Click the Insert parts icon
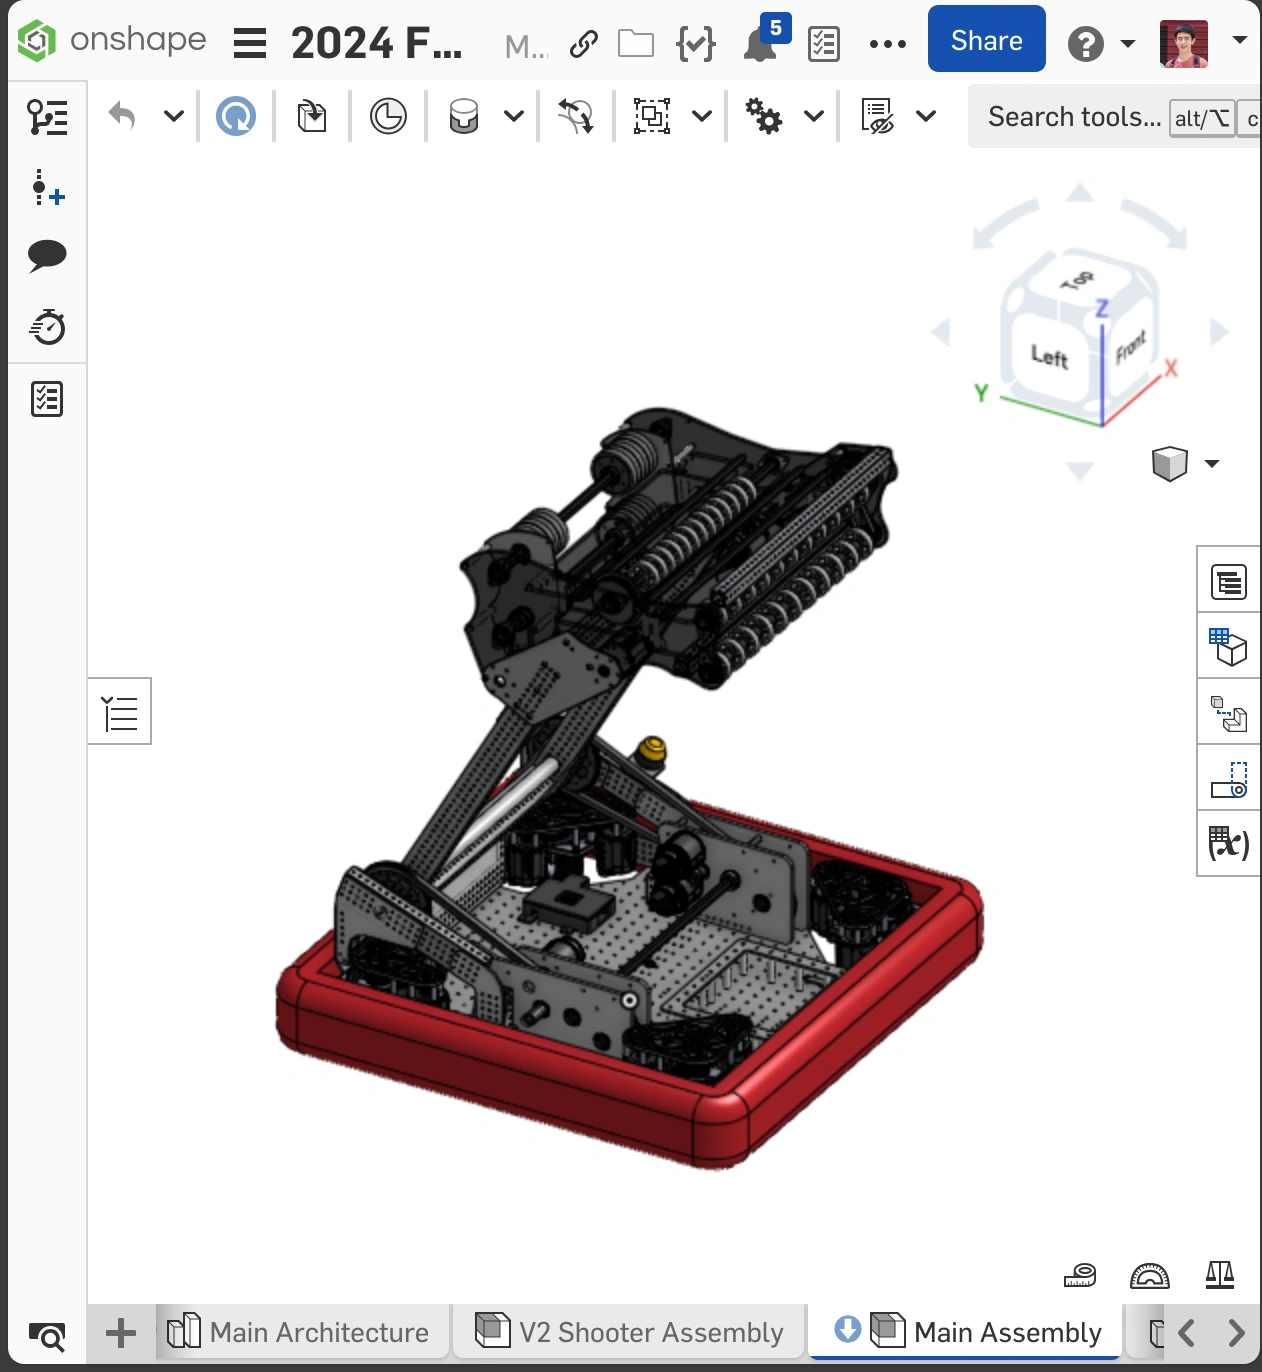Image resolution: width=1262 pixels, height=1372 pixels. coord(312,116)
